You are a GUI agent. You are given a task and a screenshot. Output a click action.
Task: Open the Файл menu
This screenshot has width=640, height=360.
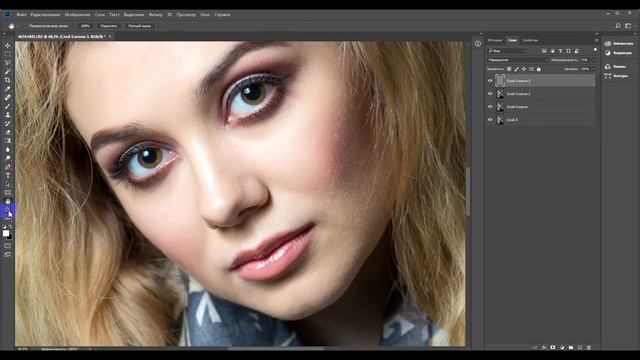tap(22, 15)
